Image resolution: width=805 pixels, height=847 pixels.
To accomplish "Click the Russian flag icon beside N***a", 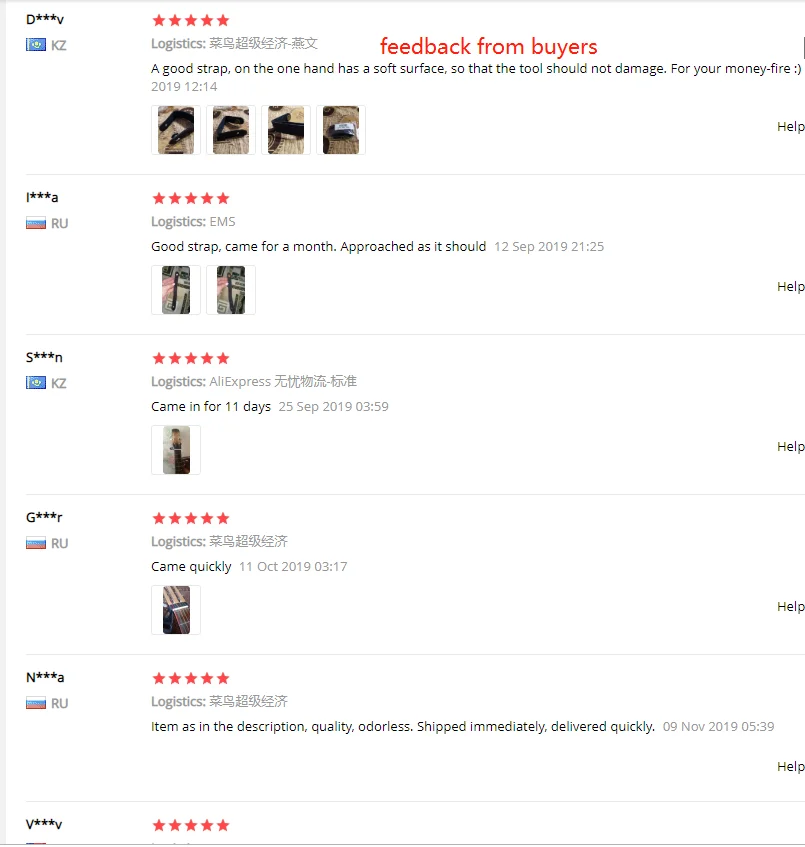I will click(x=36, y=703).
